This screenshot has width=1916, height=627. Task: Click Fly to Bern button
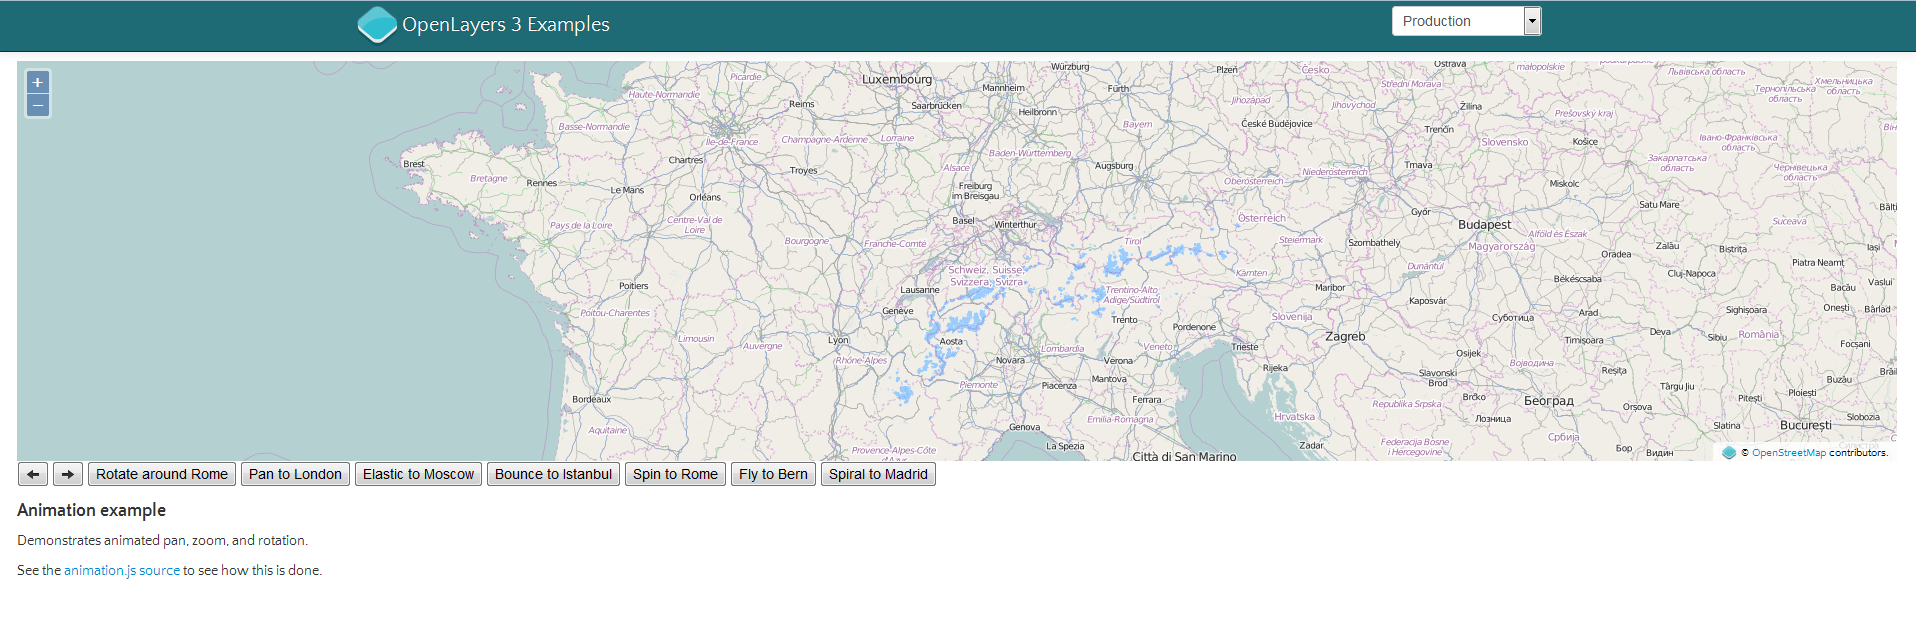click(x=773, y=474)
